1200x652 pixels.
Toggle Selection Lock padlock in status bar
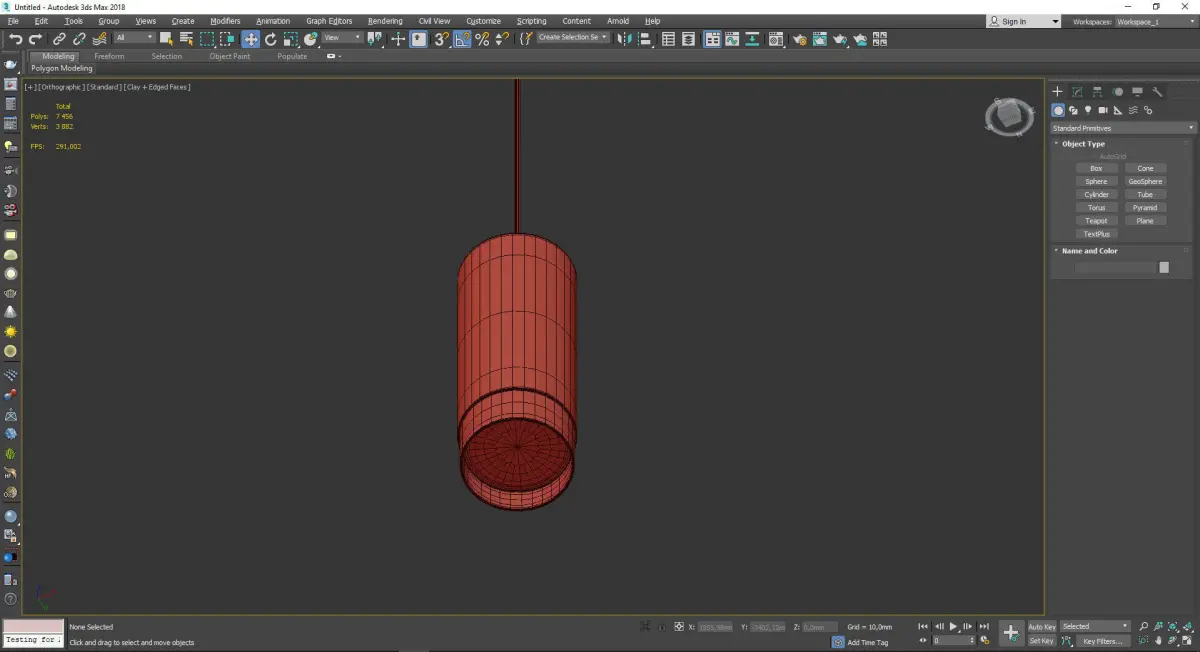(x=660, y=626)
